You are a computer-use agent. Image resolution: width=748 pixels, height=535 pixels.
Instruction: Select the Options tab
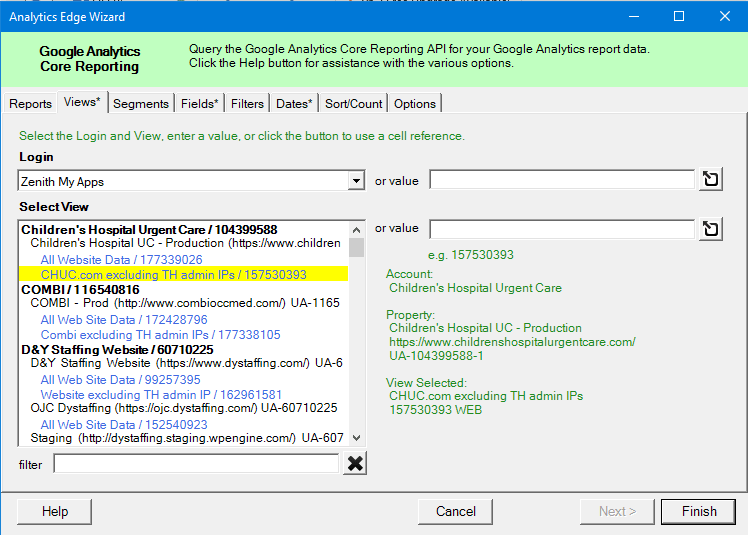[415, 104]
